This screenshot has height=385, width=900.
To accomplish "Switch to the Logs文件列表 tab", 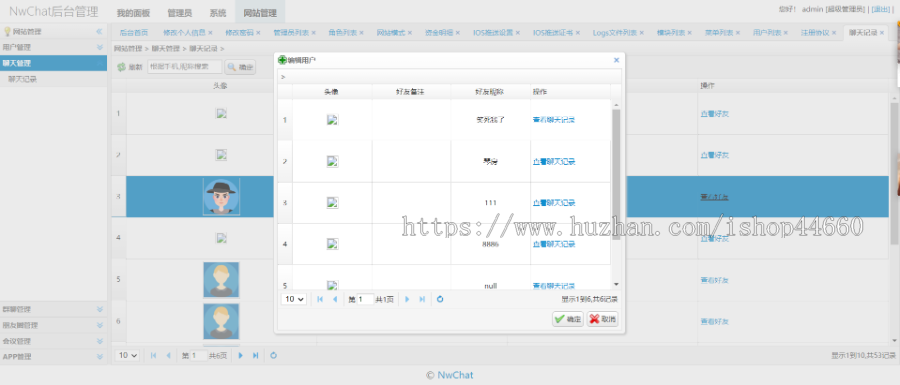I will [615, 33].
